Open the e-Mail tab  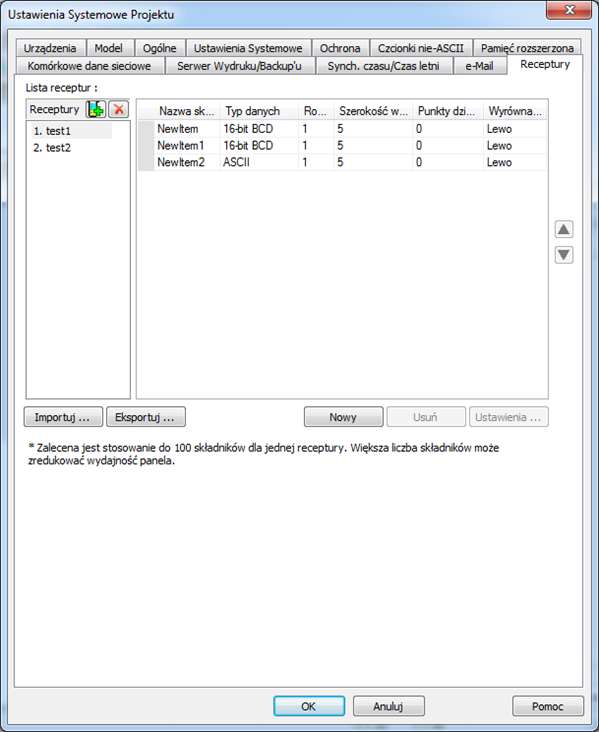pyautogui.click(x=479, y=66)
